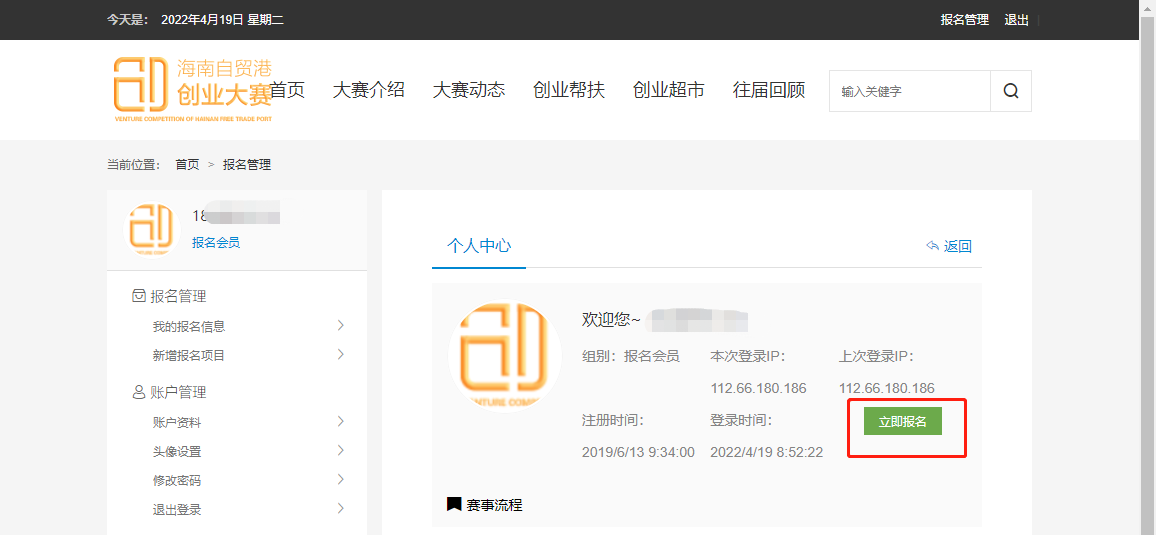
Task: Select 大赛介绍 in the navigation menu
Action: [x=368, y=90]
